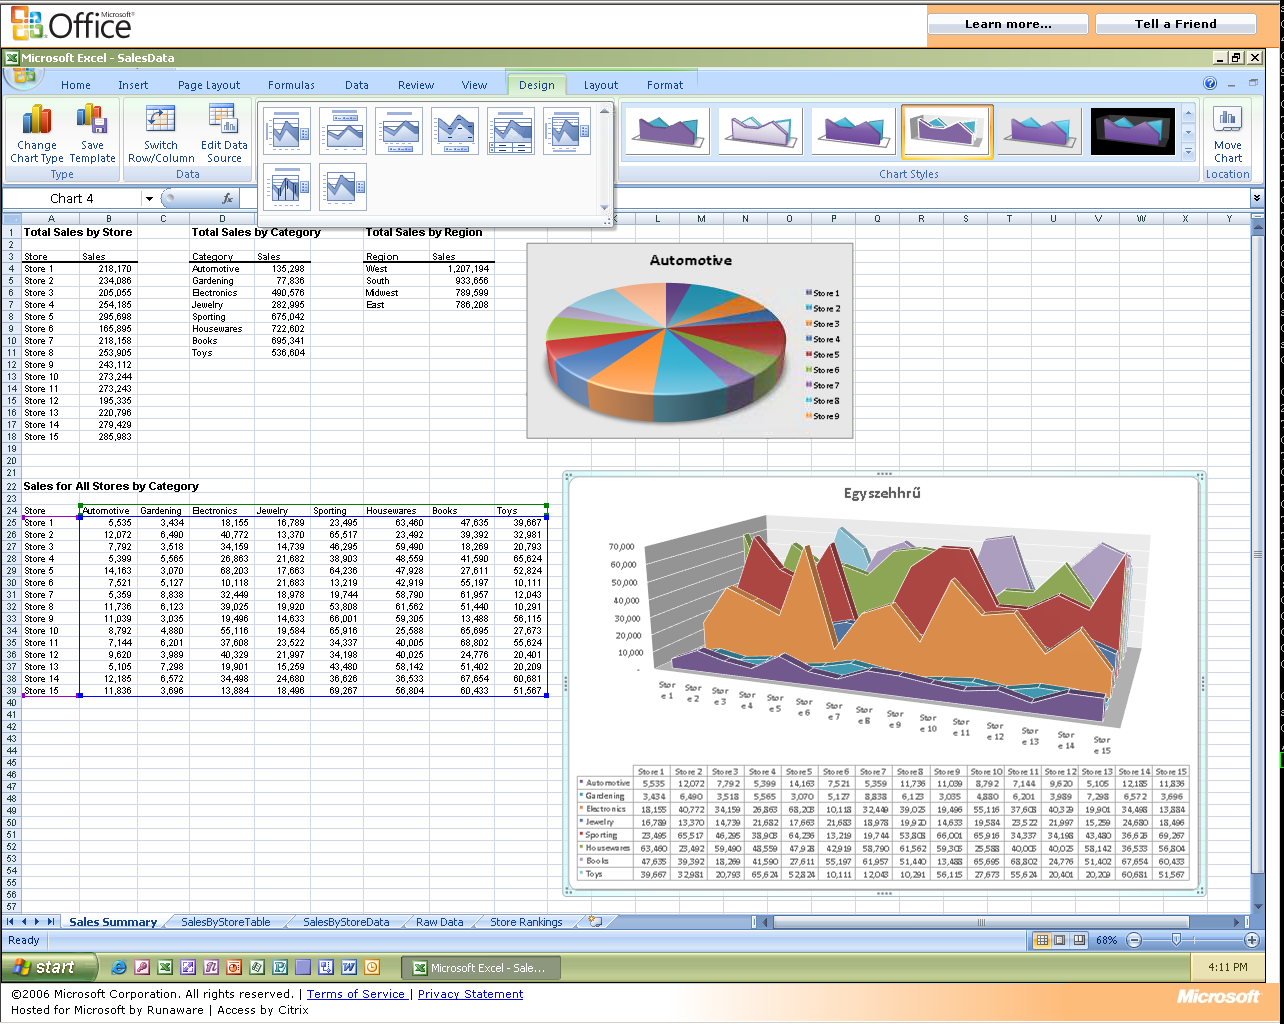
Task: Expand the Chart Styles gallery More arrow
Action: pos(1188,153)
